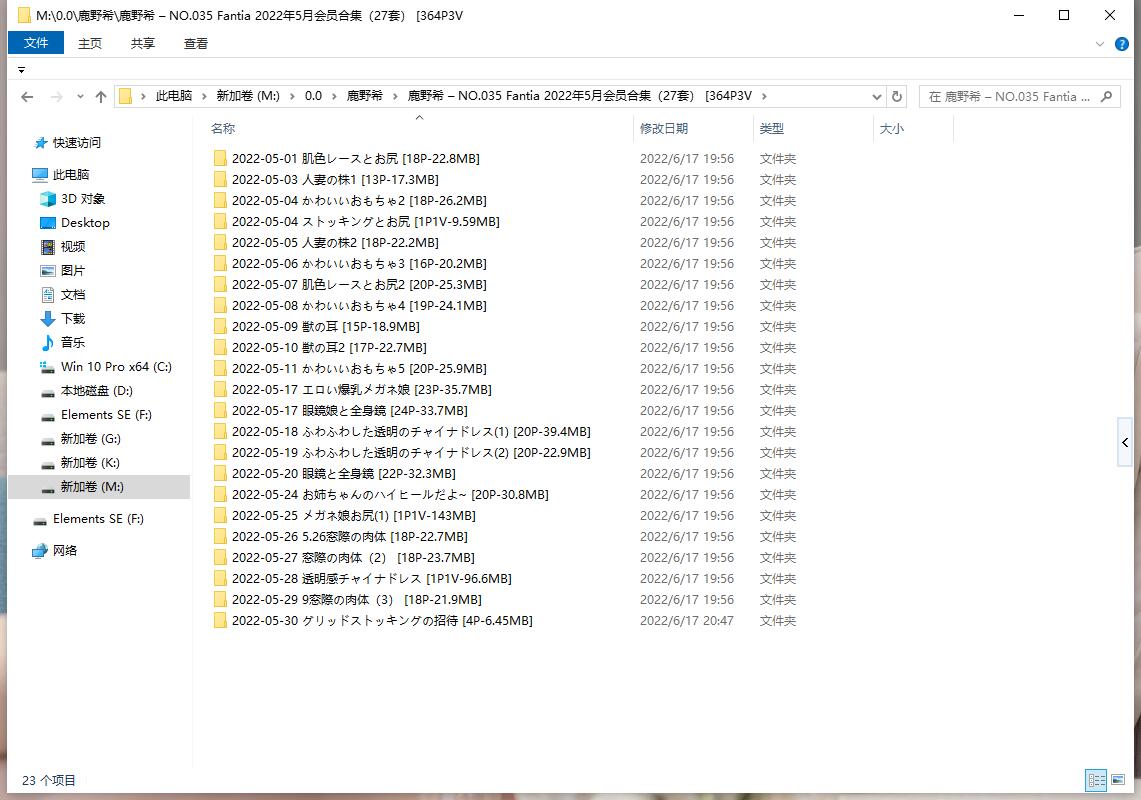Open the recent locations dropdown arrow
The height and width of the screenshot is (800, 1141).
(x=80, y=97)
